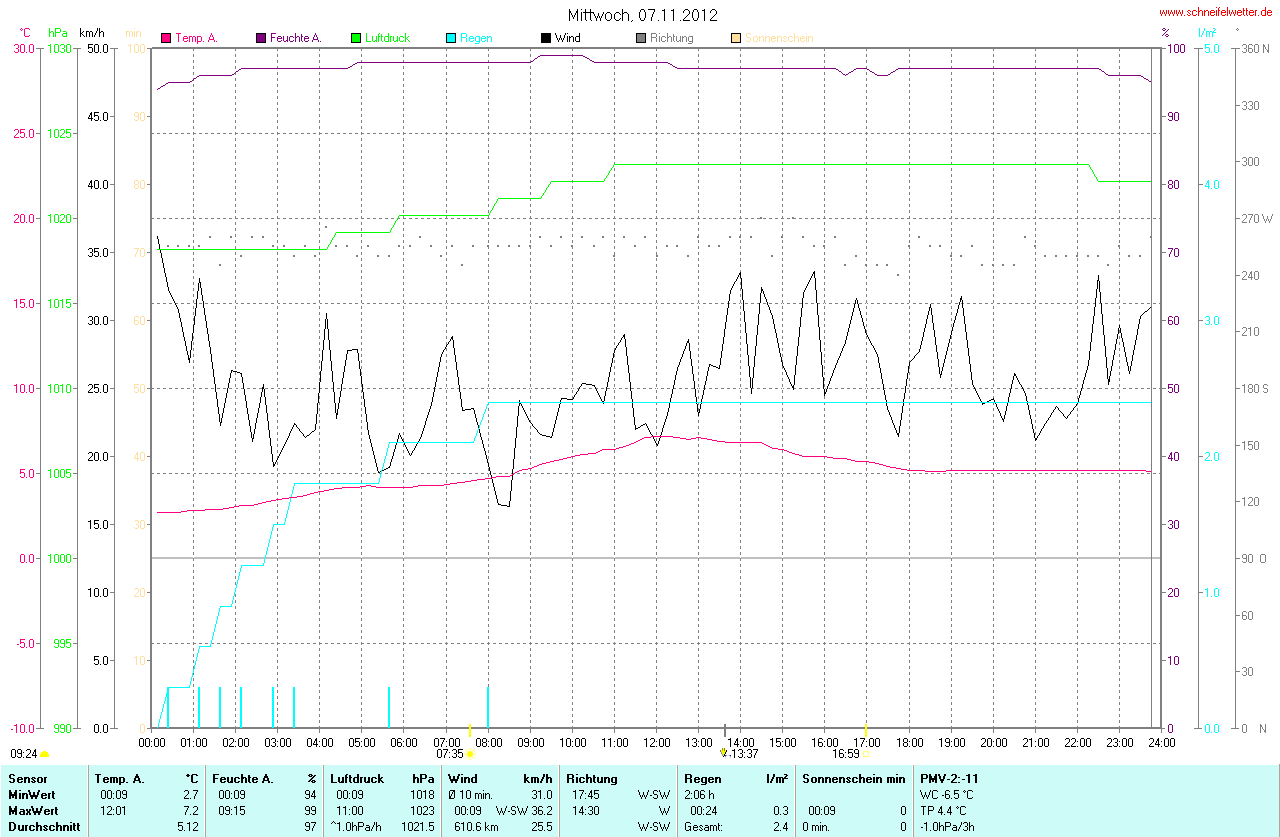Image resolution: width=1280 pixels, height=837 pixels.
Task: Click the purple Feuchte A. legend swatch
Action: [x=261, y=38]
